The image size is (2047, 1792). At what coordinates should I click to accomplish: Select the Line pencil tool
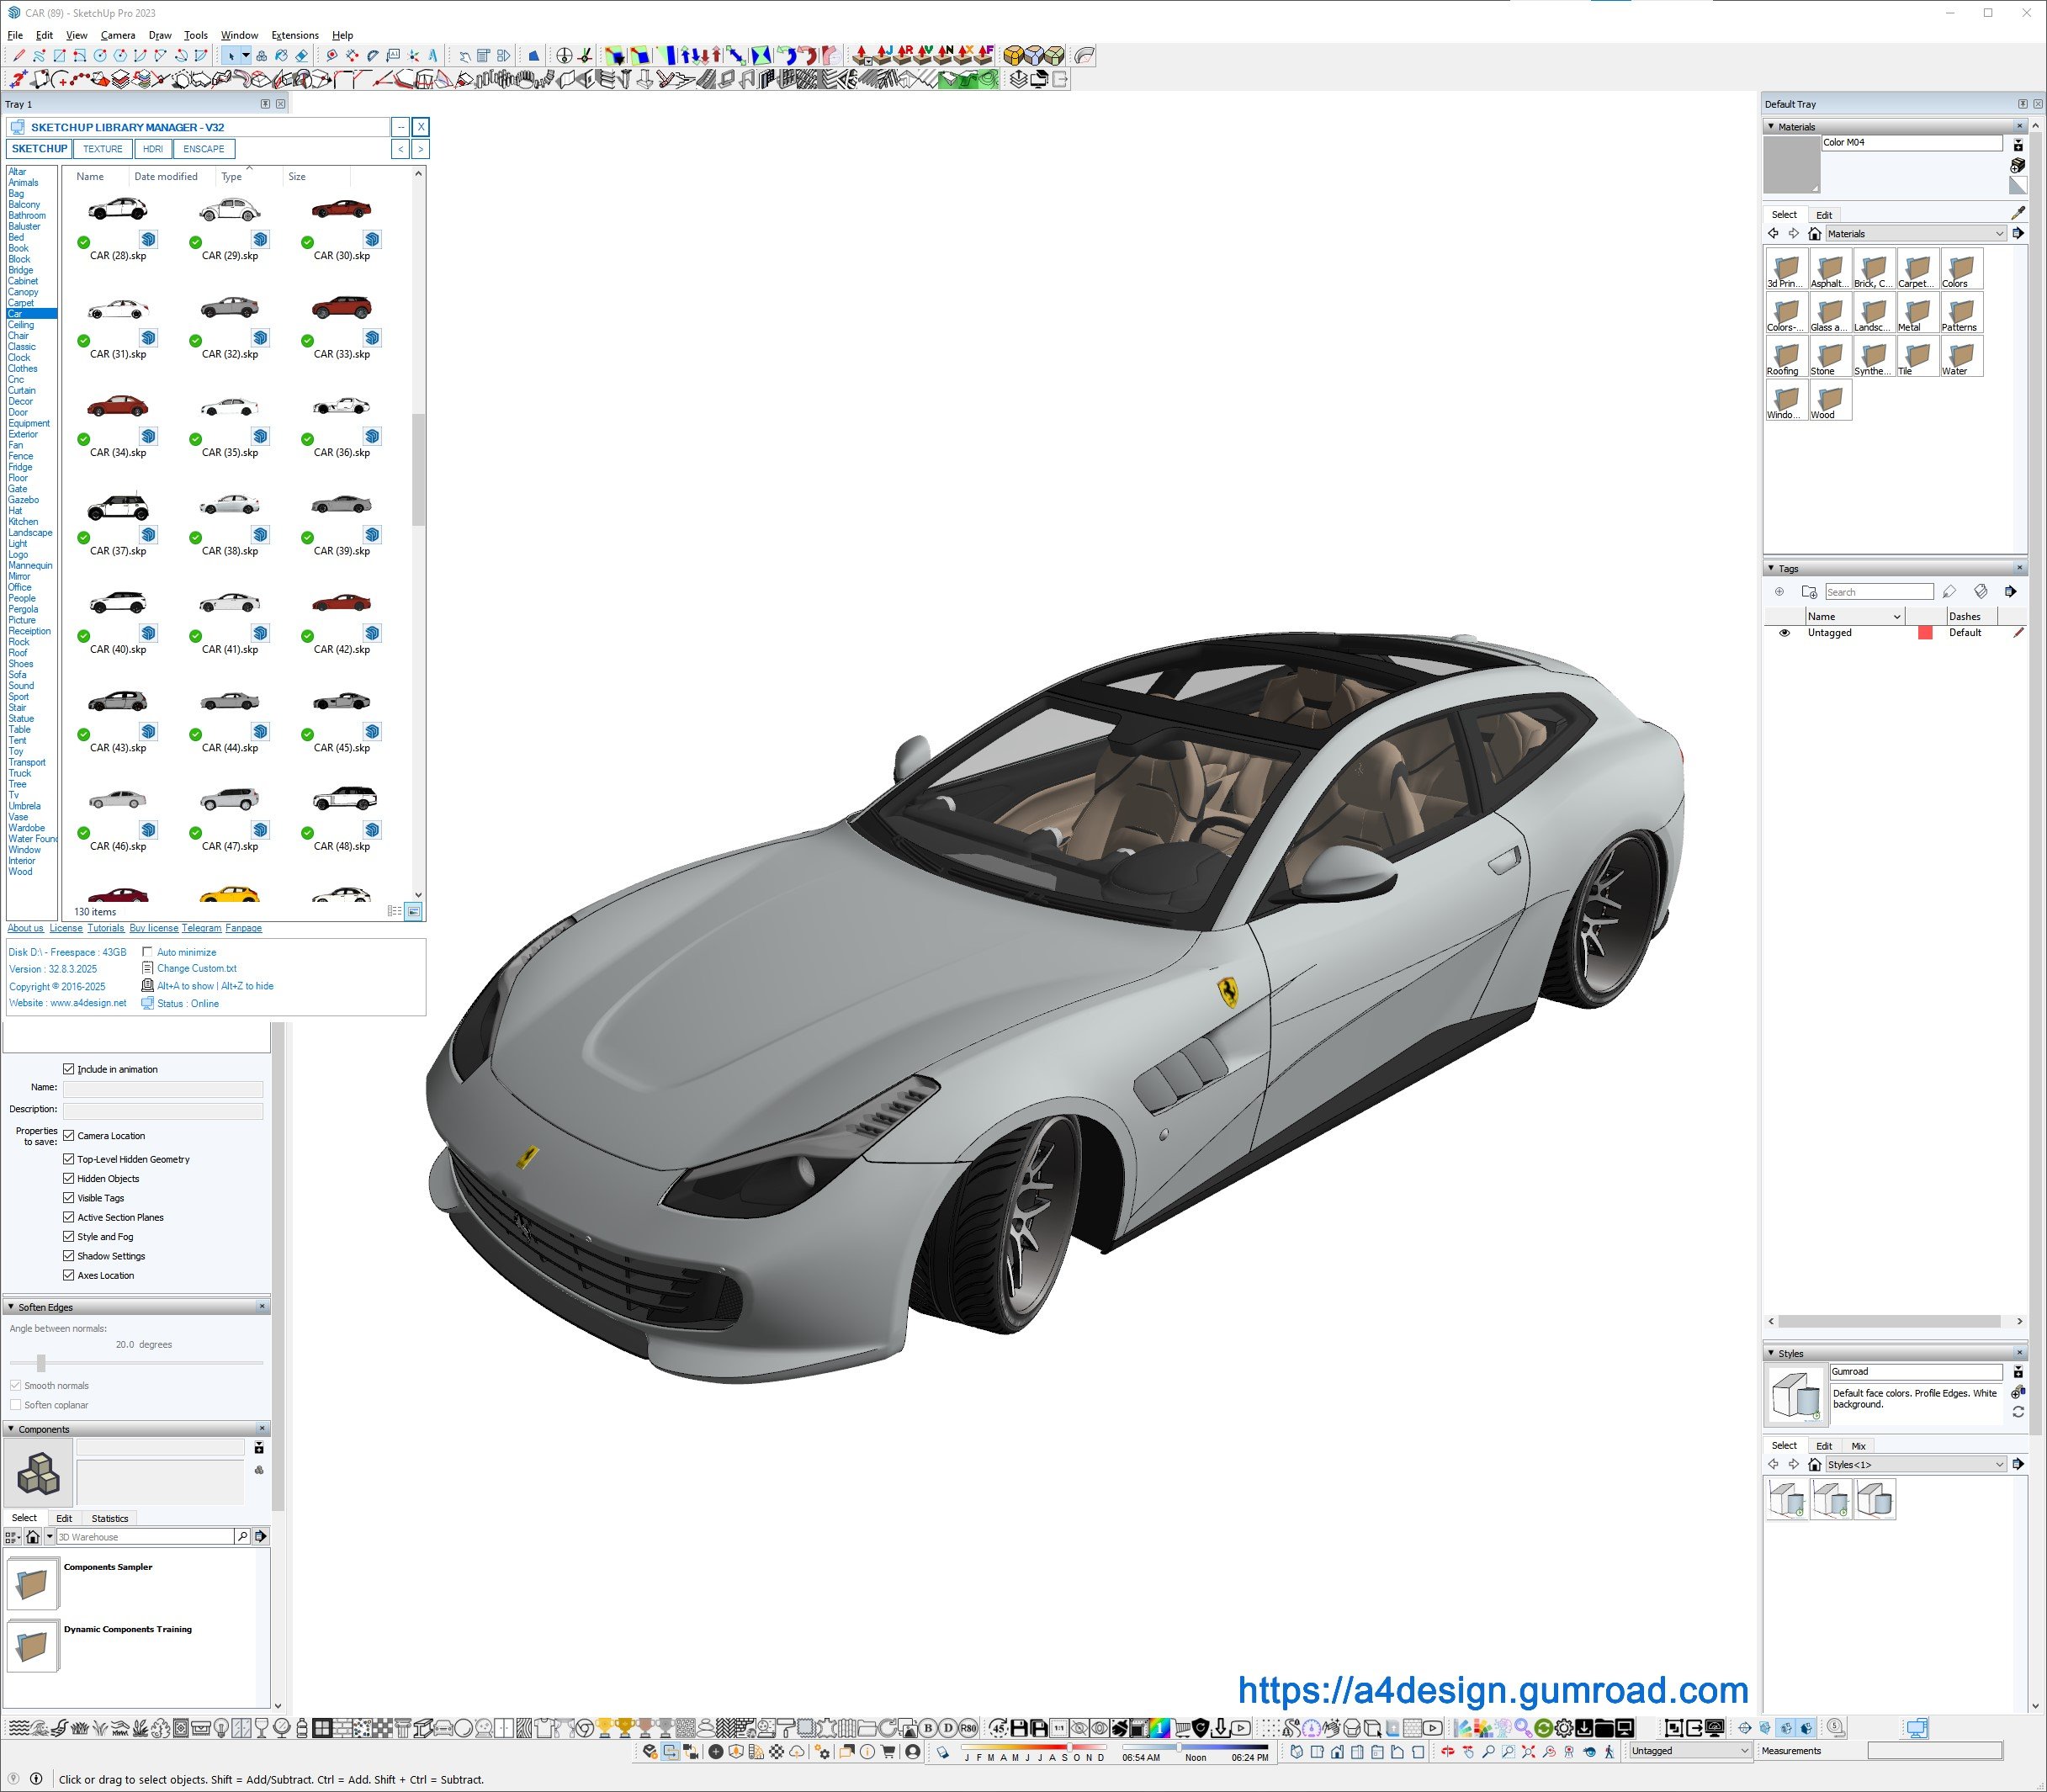coord(18,56)
